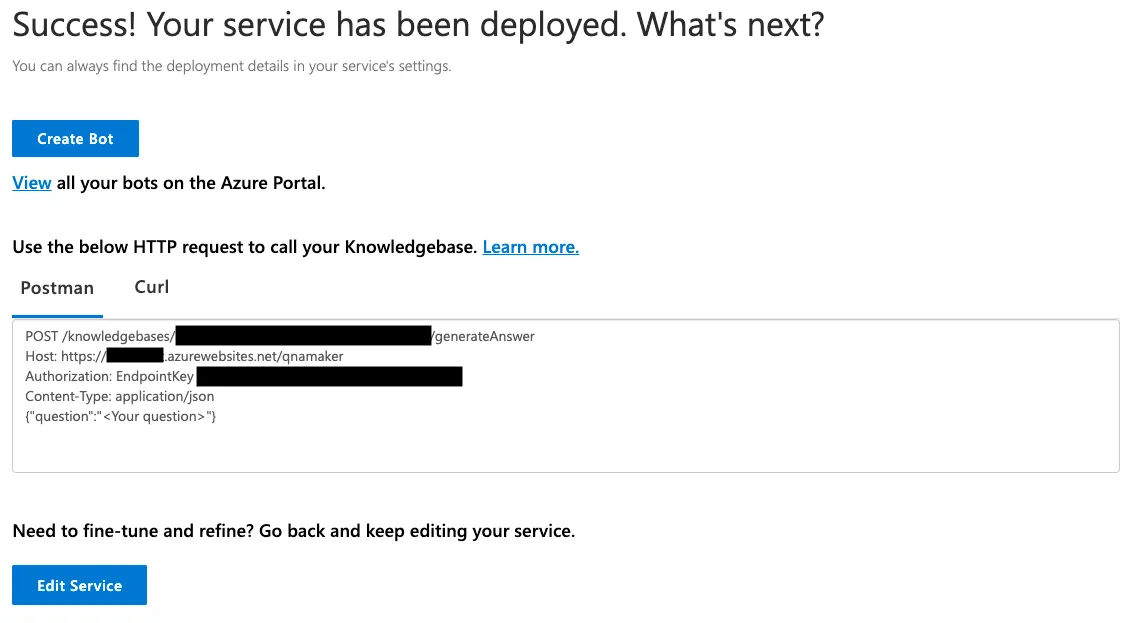This screenshot has height=623, width=1129.
Task: Click the /generateAnswer text in request
Action: (483, 336)
